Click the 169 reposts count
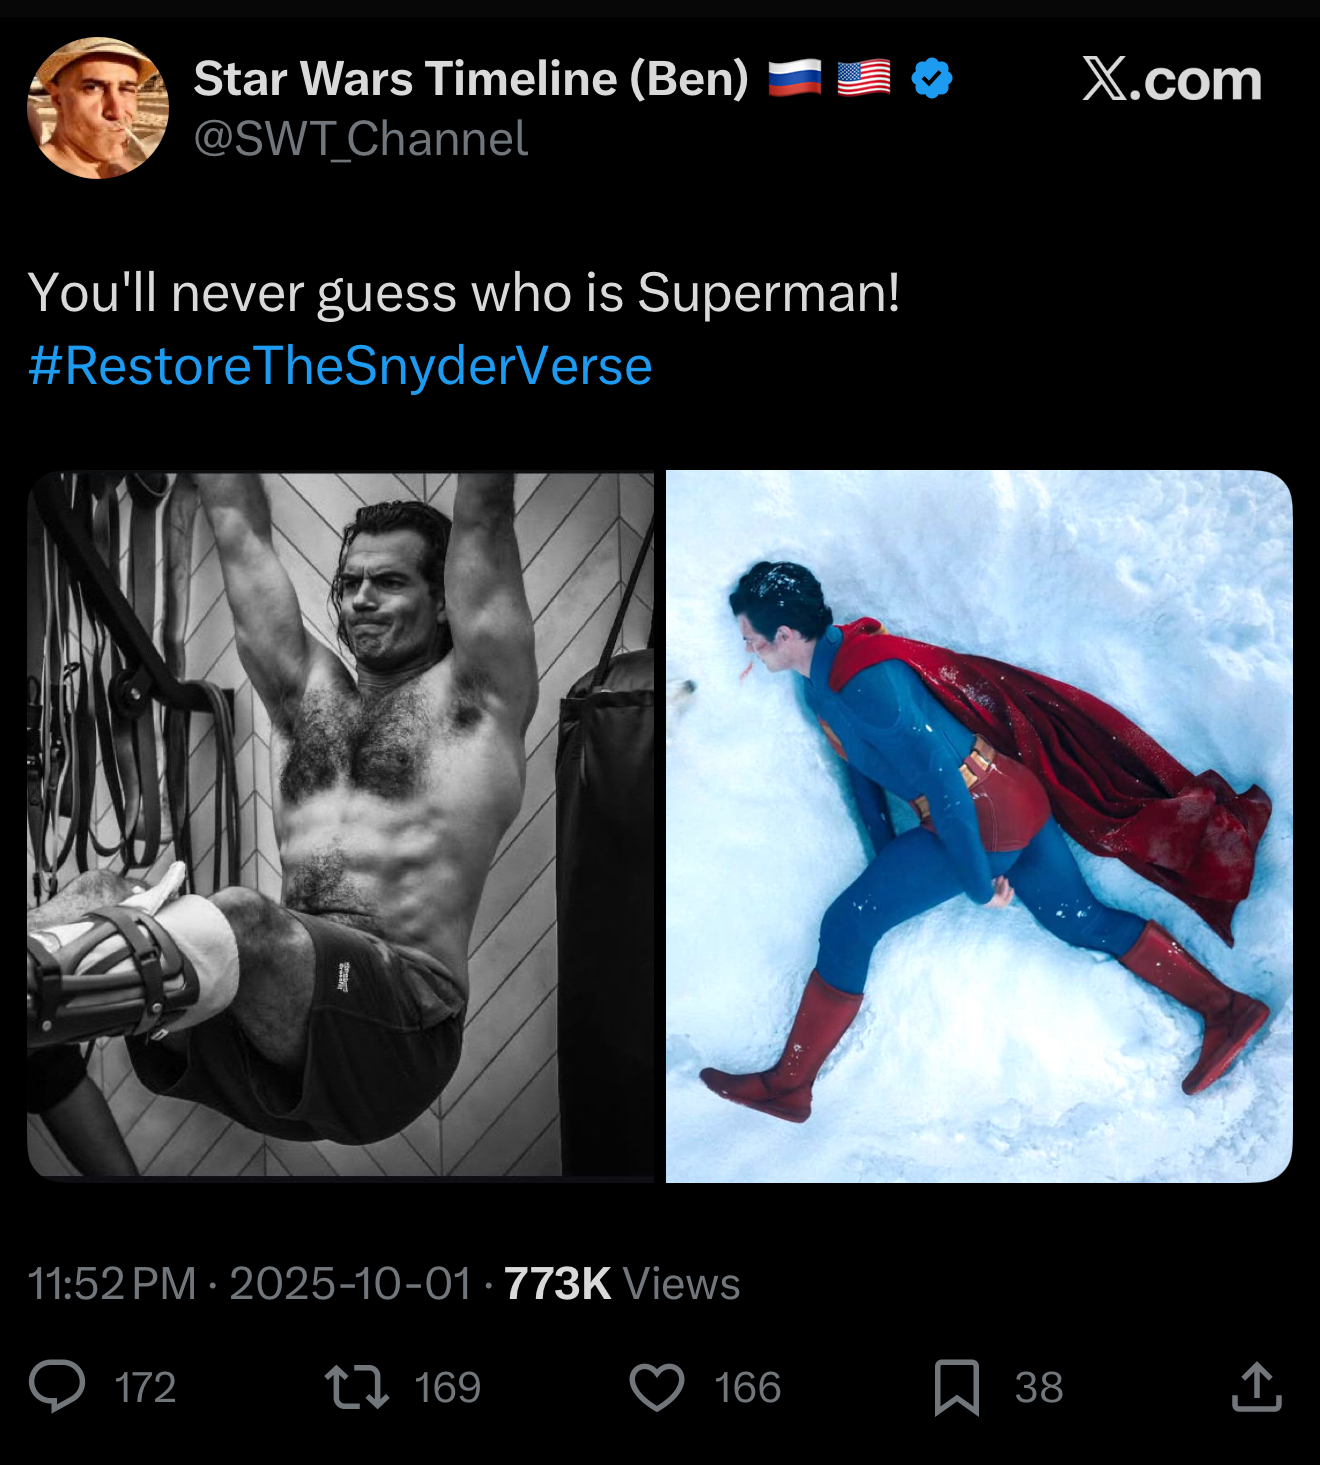Viewport: 1320px width, 1465px height. pyautogui.click(x=448, y=1388)
